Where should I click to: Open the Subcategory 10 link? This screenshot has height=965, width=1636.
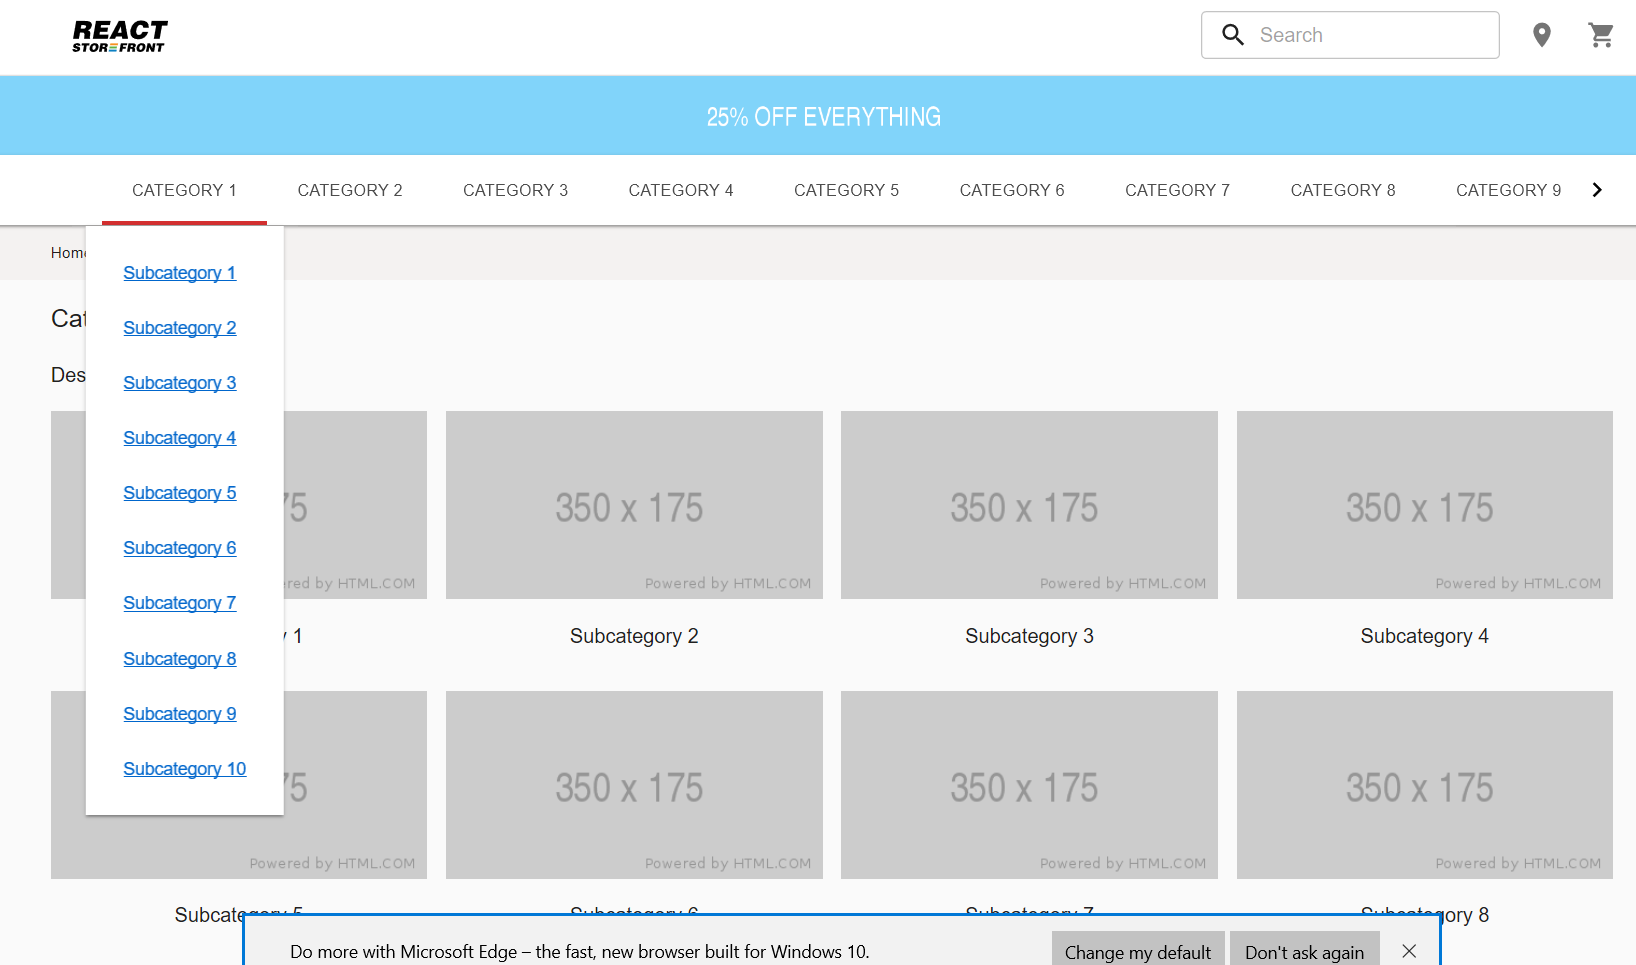(x=184, y=768)
